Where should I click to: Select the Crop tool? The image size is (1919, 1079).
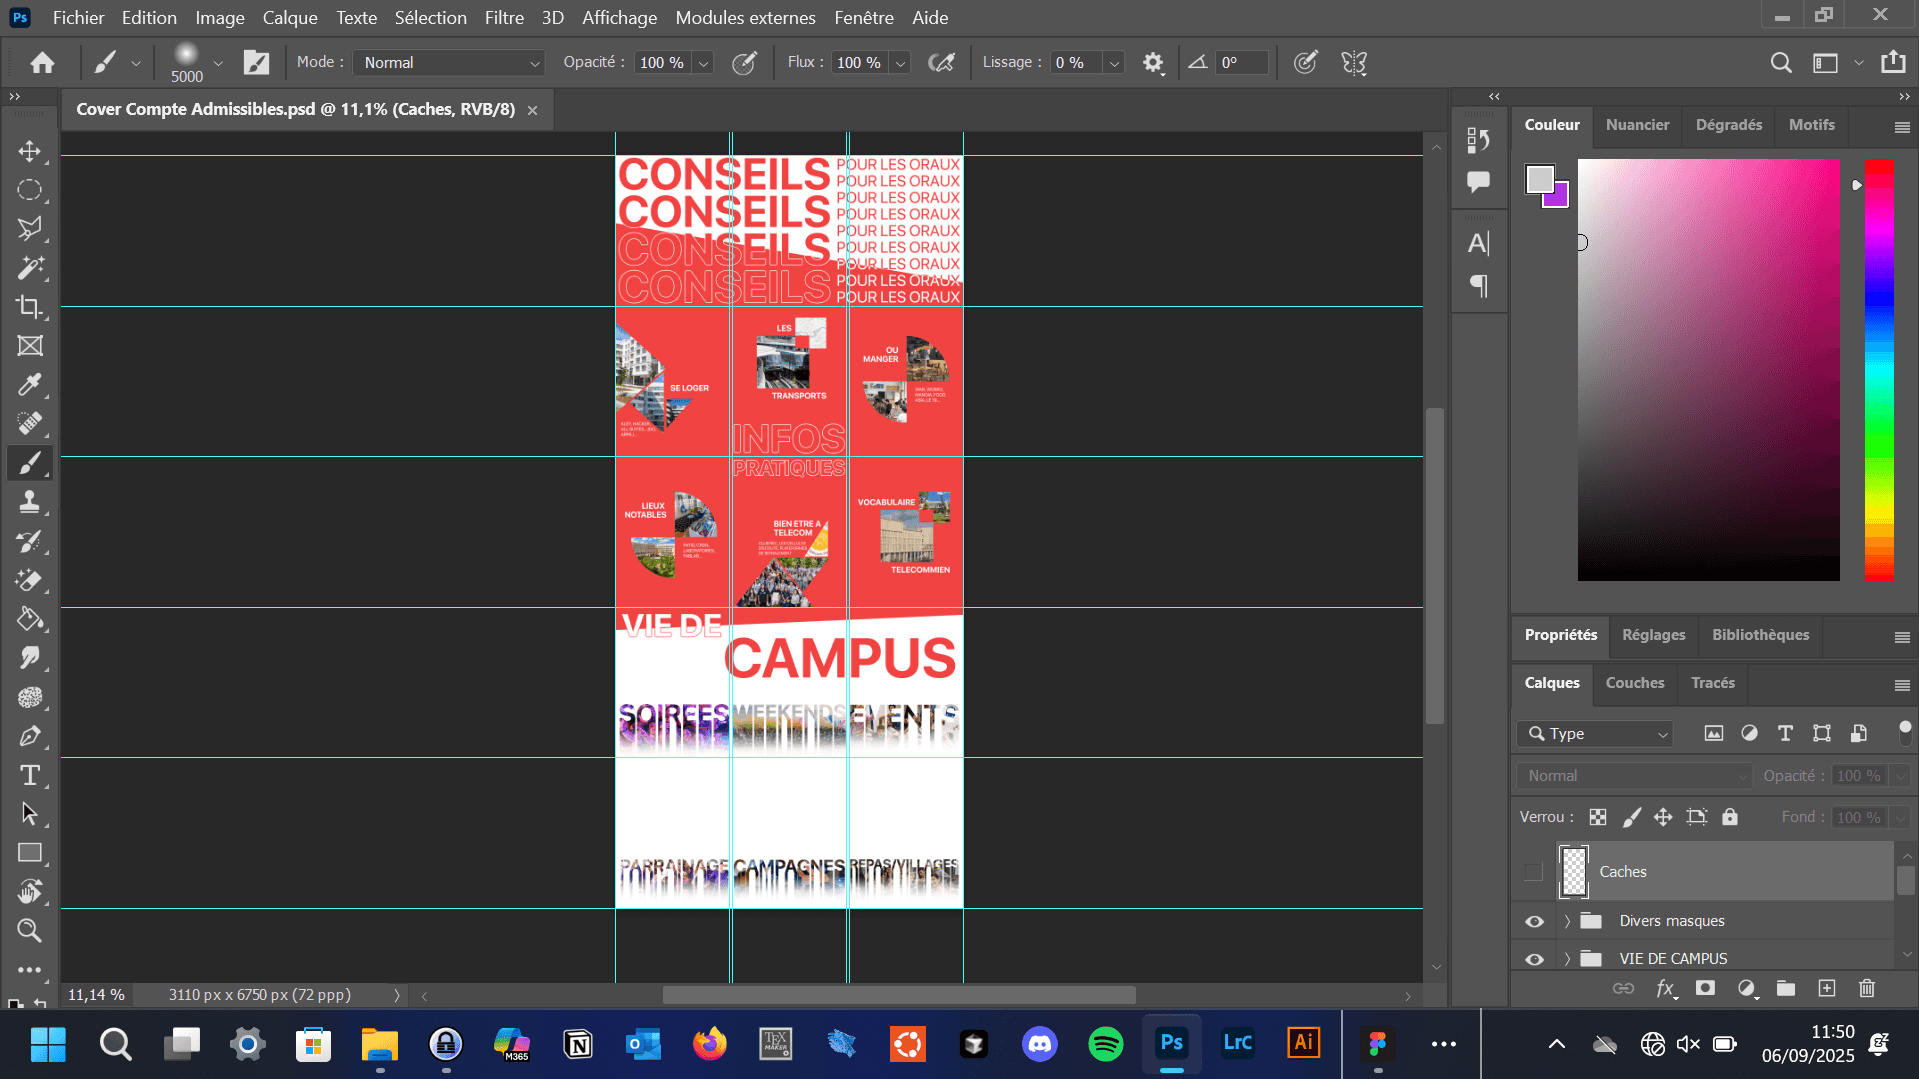30,307
